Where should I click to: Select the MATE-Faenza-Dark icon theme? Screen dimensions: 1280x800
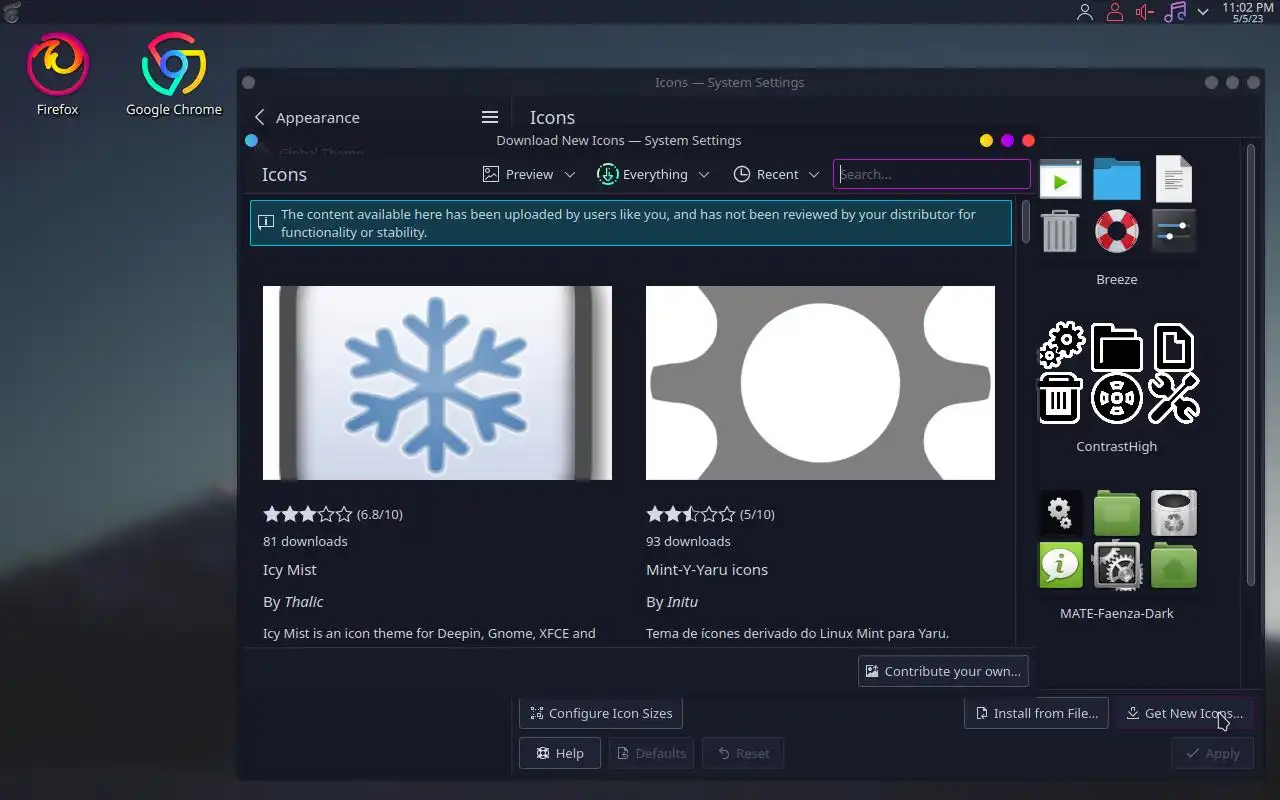coord(1117,554)
